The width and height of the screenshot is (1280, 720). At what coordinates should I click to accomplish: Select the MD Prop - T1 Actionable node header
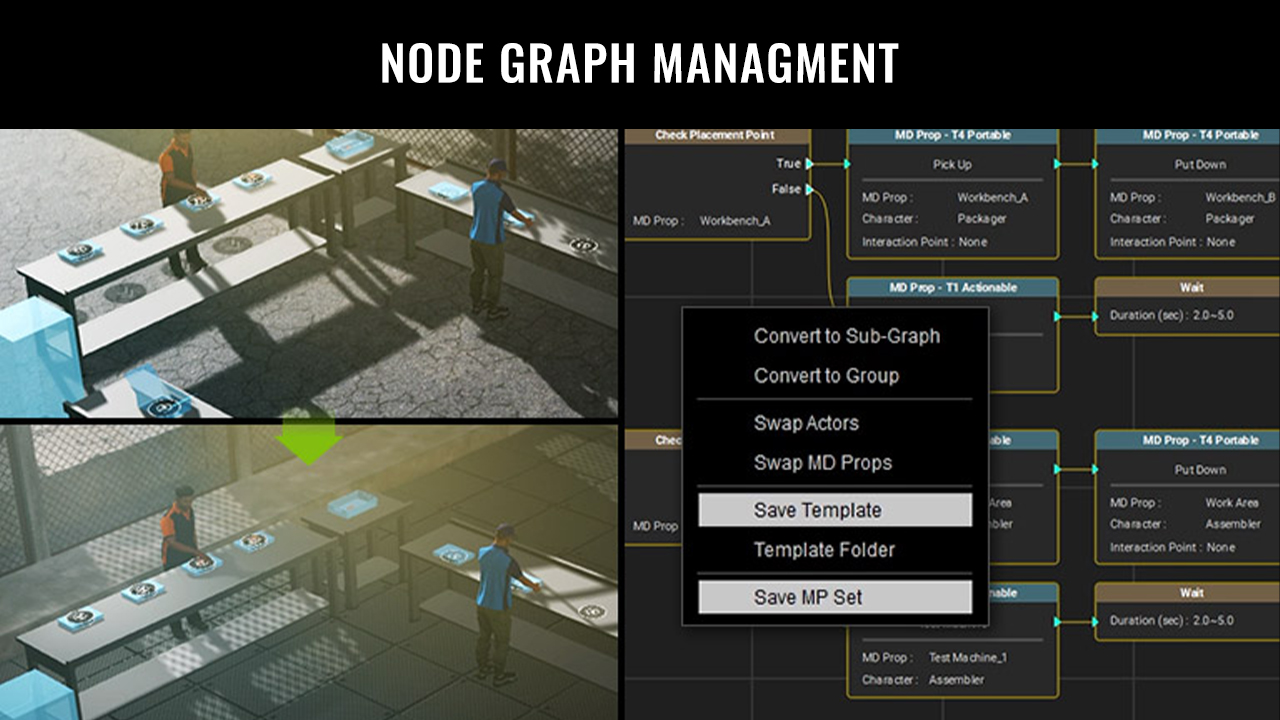(x=952, y=288)
